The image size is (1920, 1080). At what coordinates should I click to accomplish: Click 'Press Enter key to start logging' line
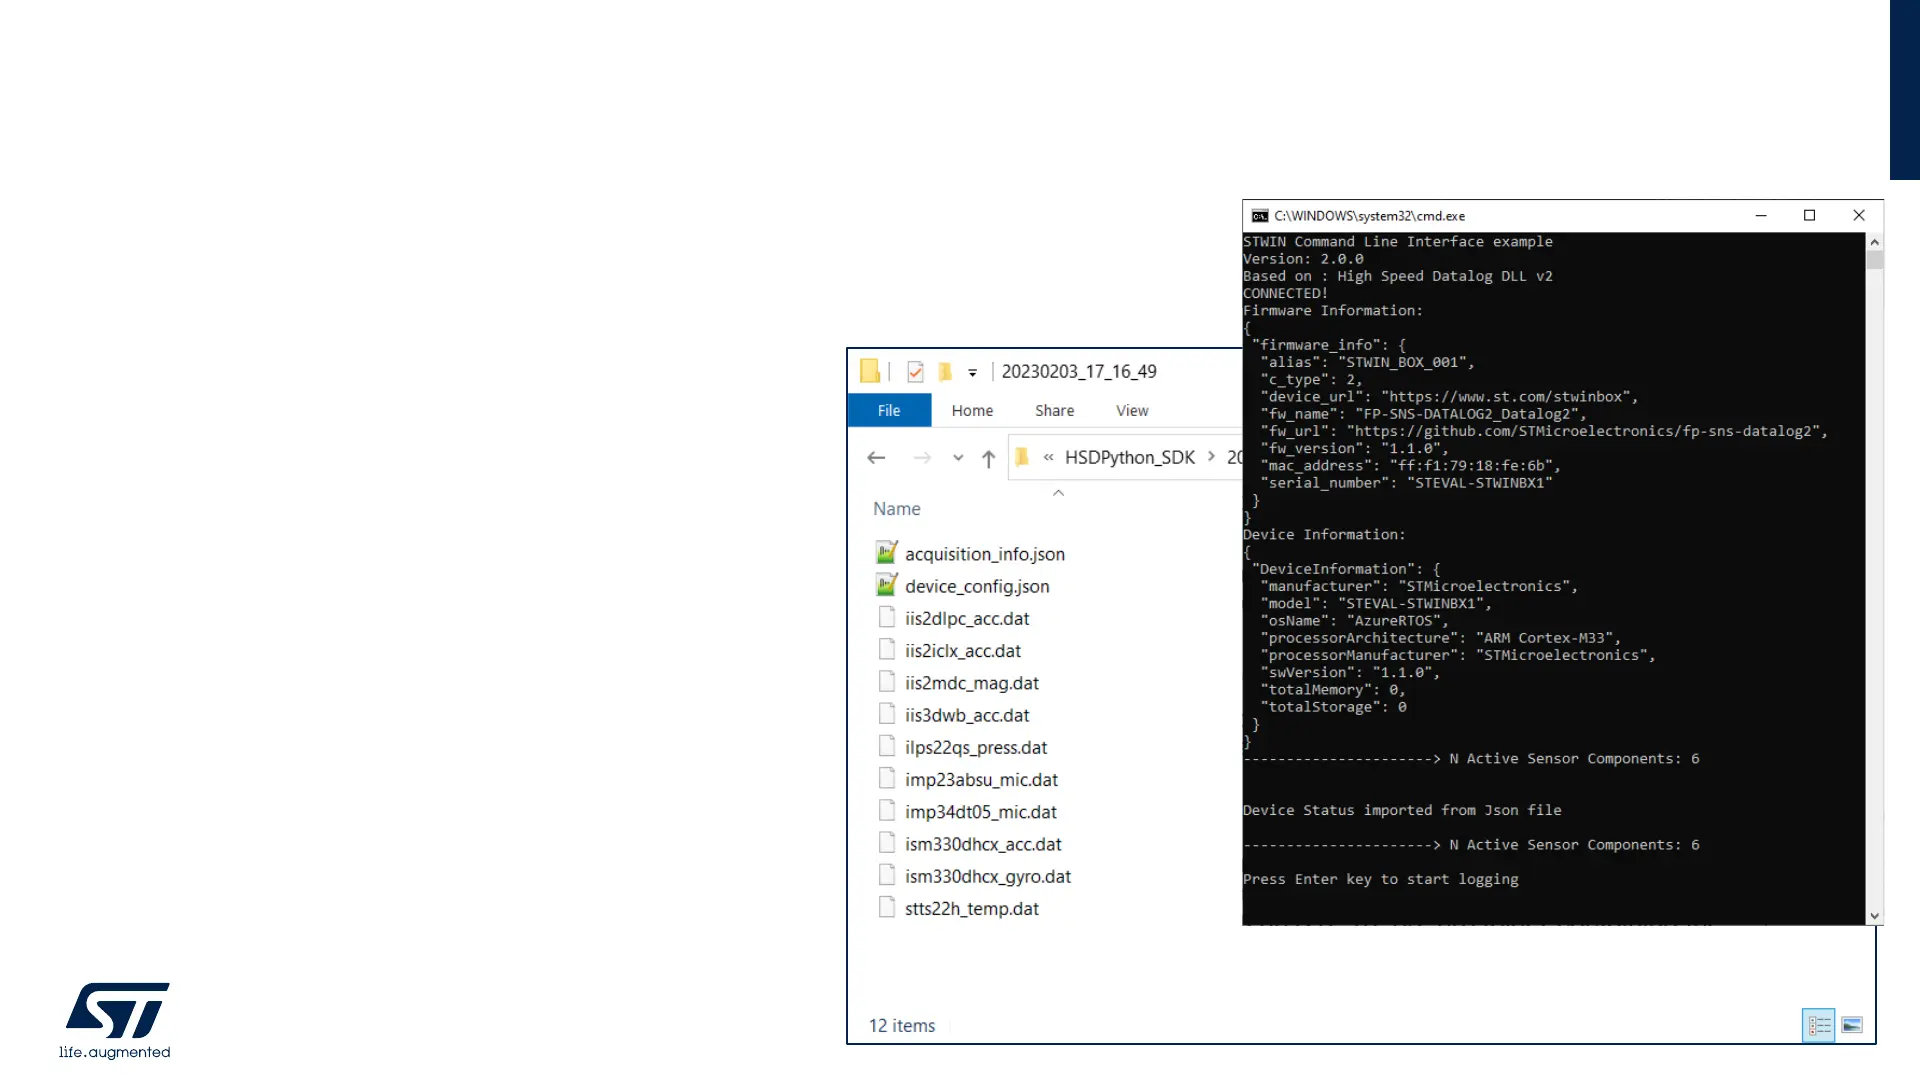[1380, 879]
